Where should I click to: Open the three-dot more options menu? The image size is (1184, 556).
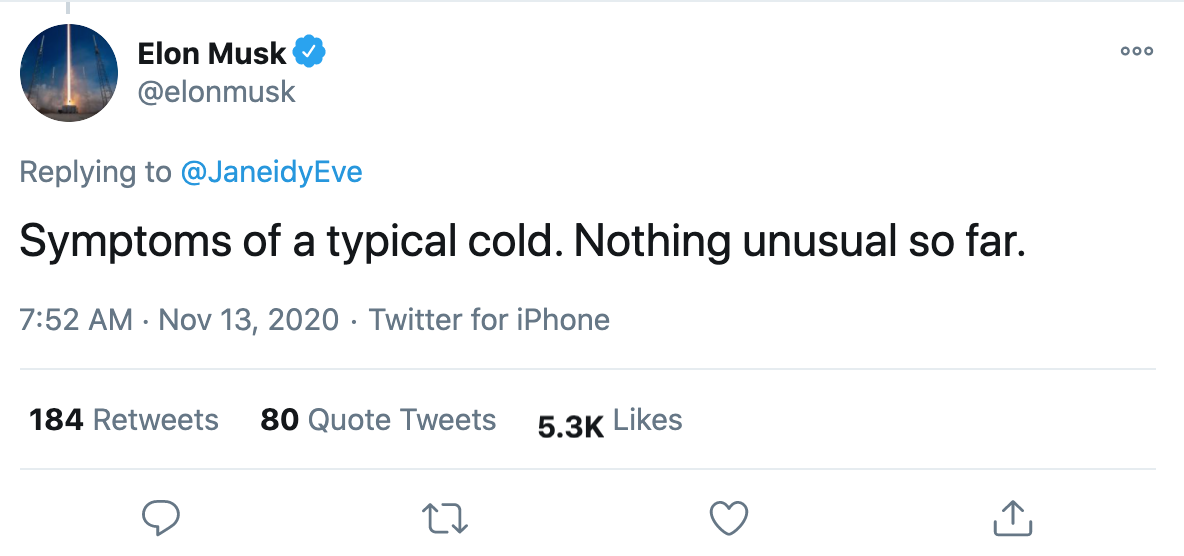pyautogui.click(x=1137, y=51)
